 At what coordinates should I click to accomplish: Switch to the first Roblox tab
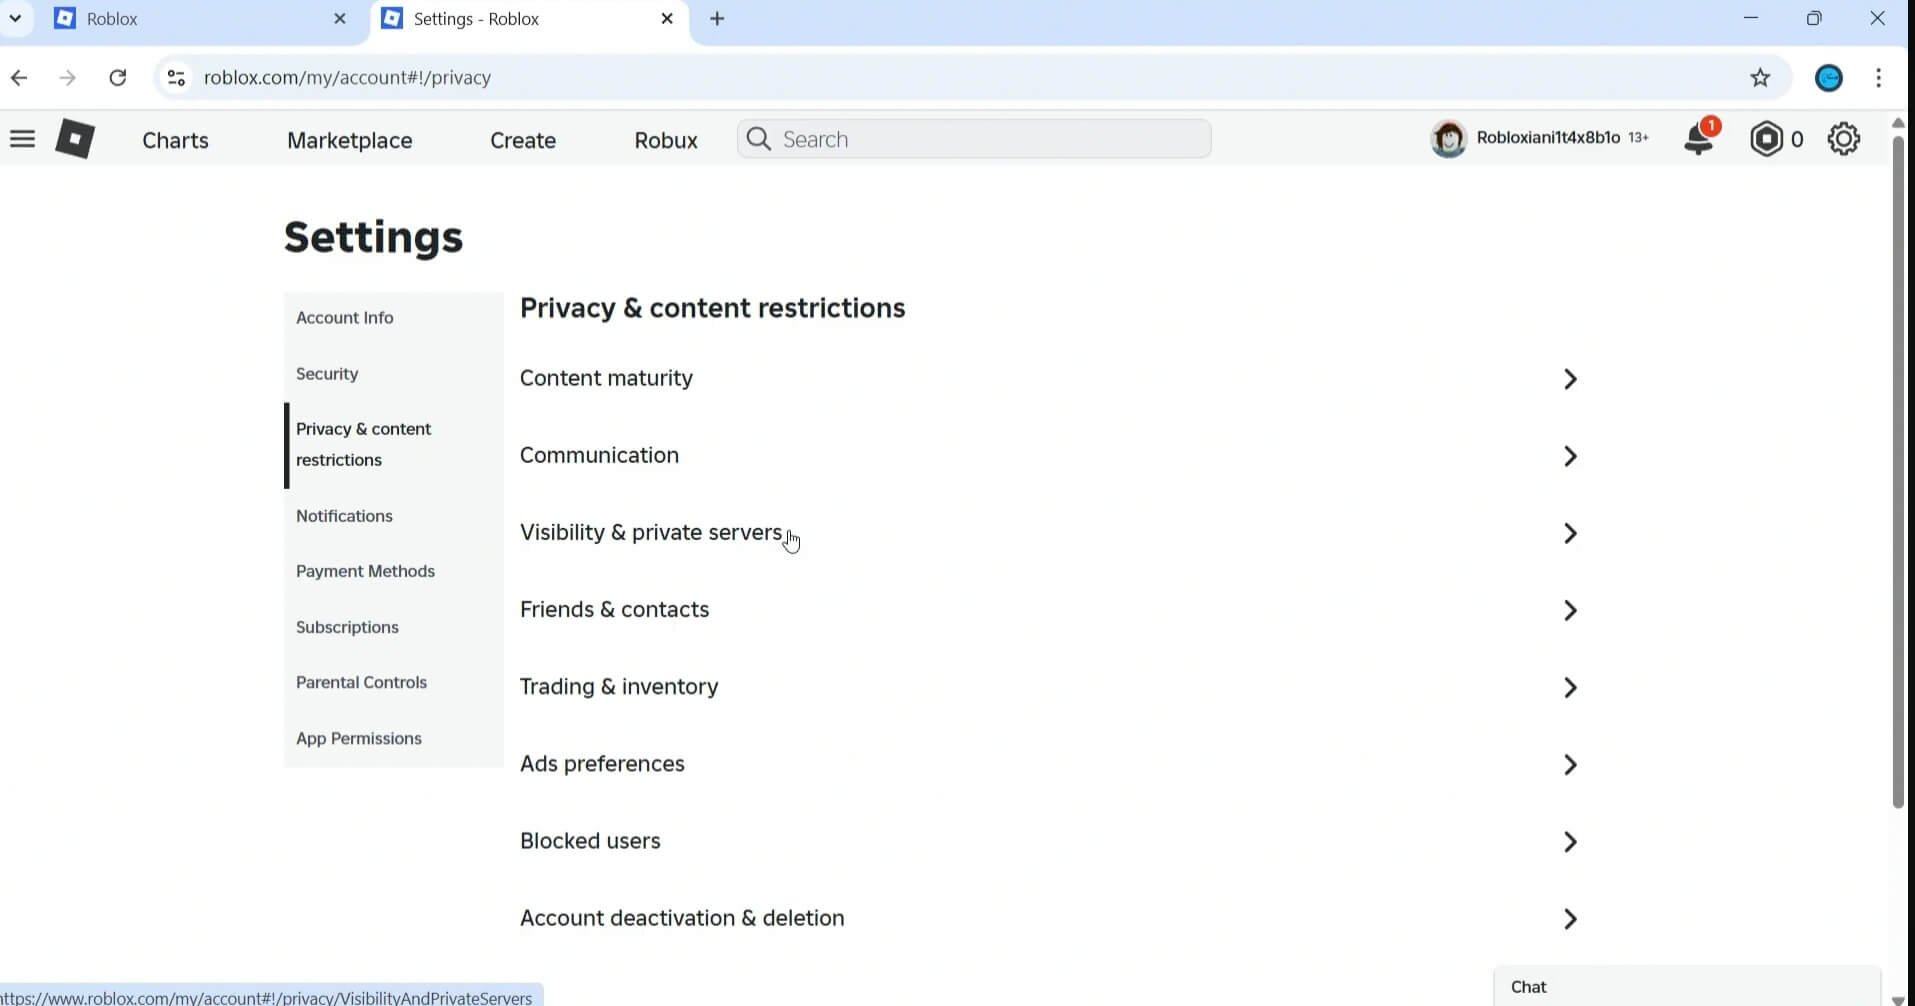click(200, 19)
